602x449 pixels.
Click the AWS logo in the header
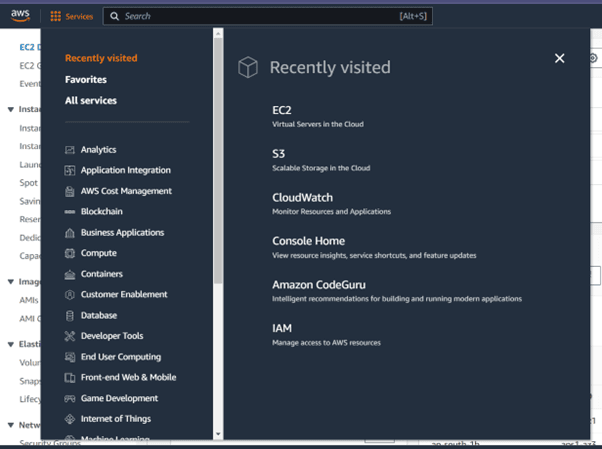click(x=20, y=15)
